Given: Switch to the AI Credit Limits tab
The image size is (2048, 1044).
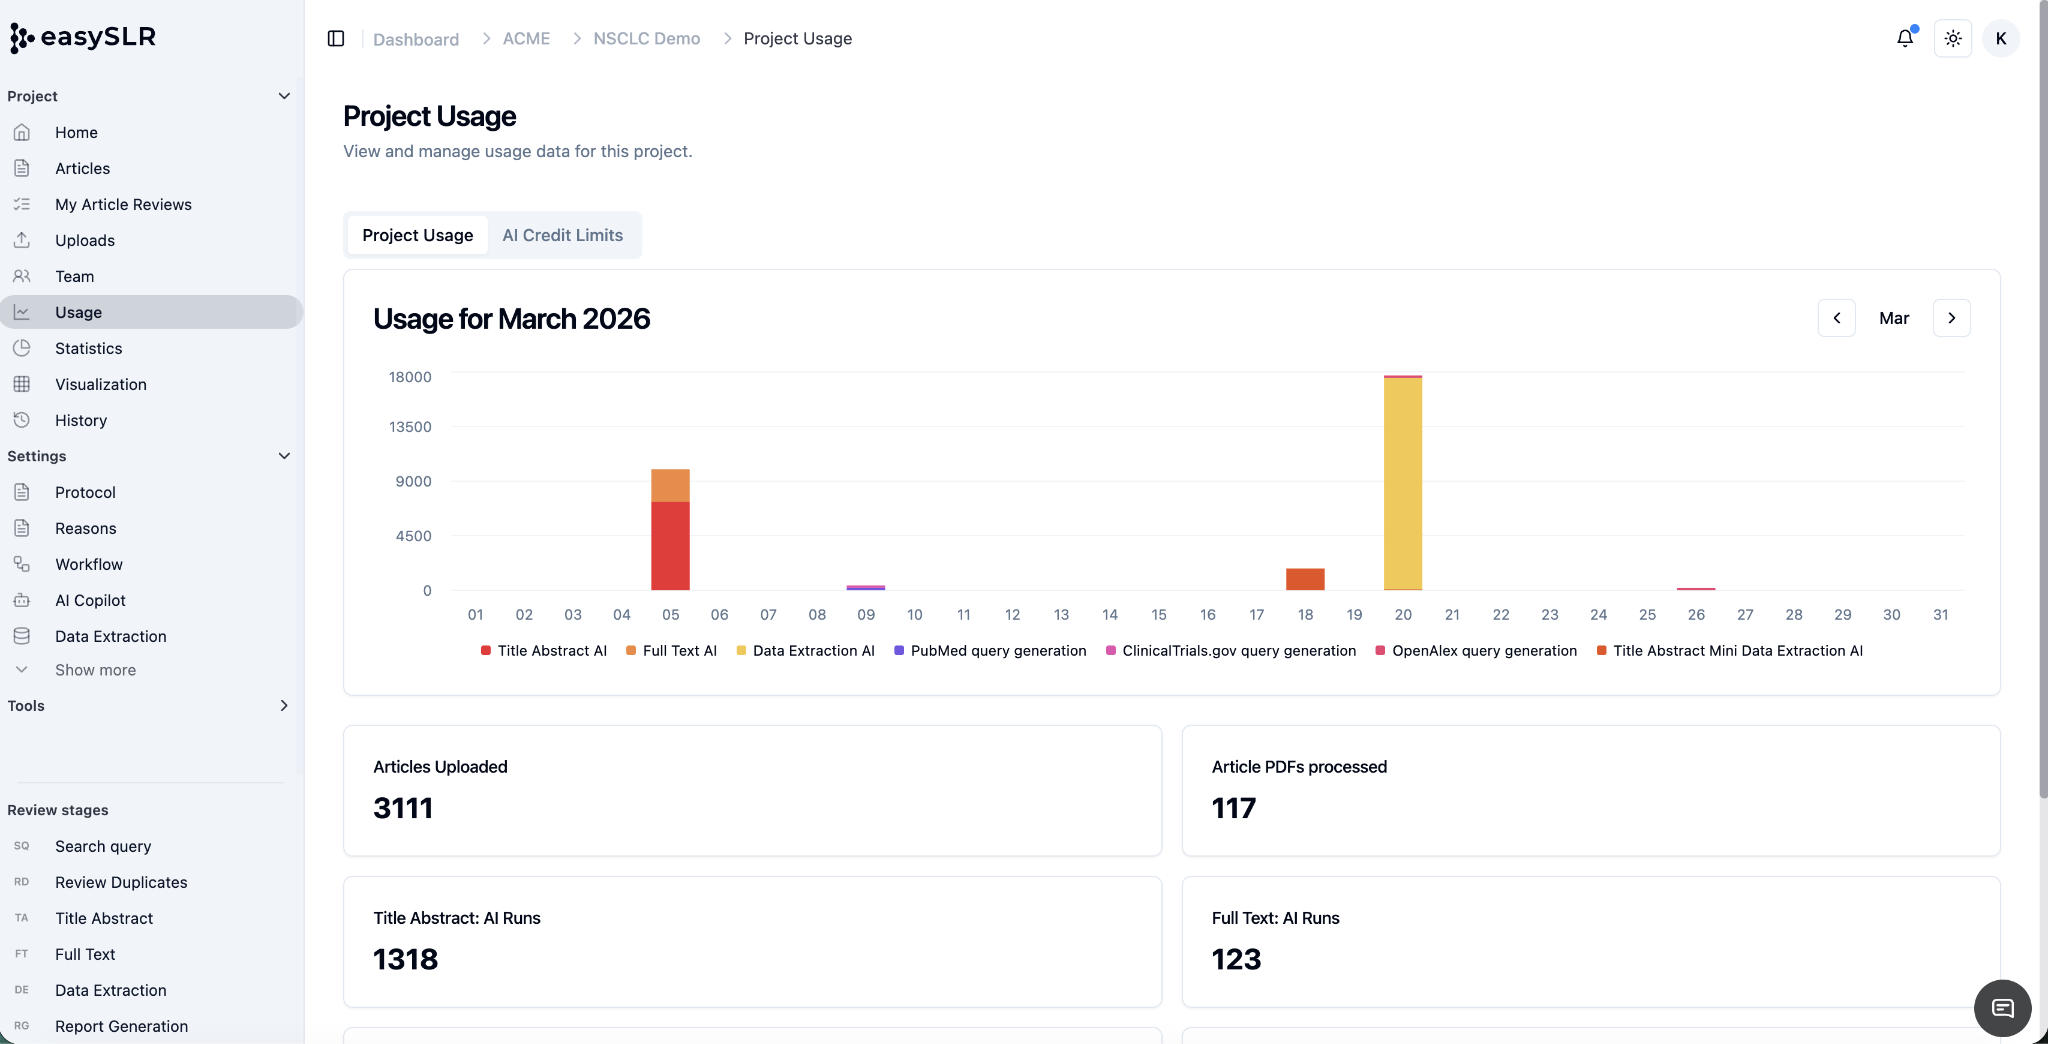Looking at the screenshot, I should point(563,235).
